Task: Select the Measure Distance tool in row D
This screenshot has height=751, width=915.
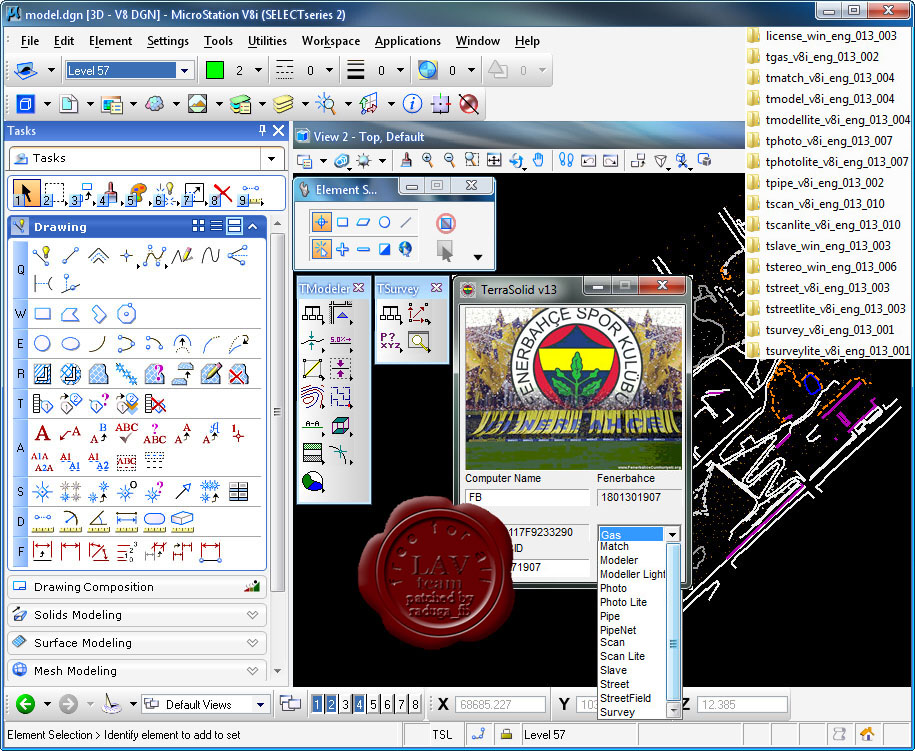Action: pos(43,521)
